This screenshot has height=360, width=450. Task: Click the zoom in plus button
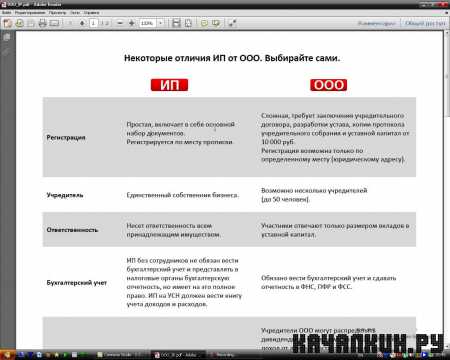[132, 23]
